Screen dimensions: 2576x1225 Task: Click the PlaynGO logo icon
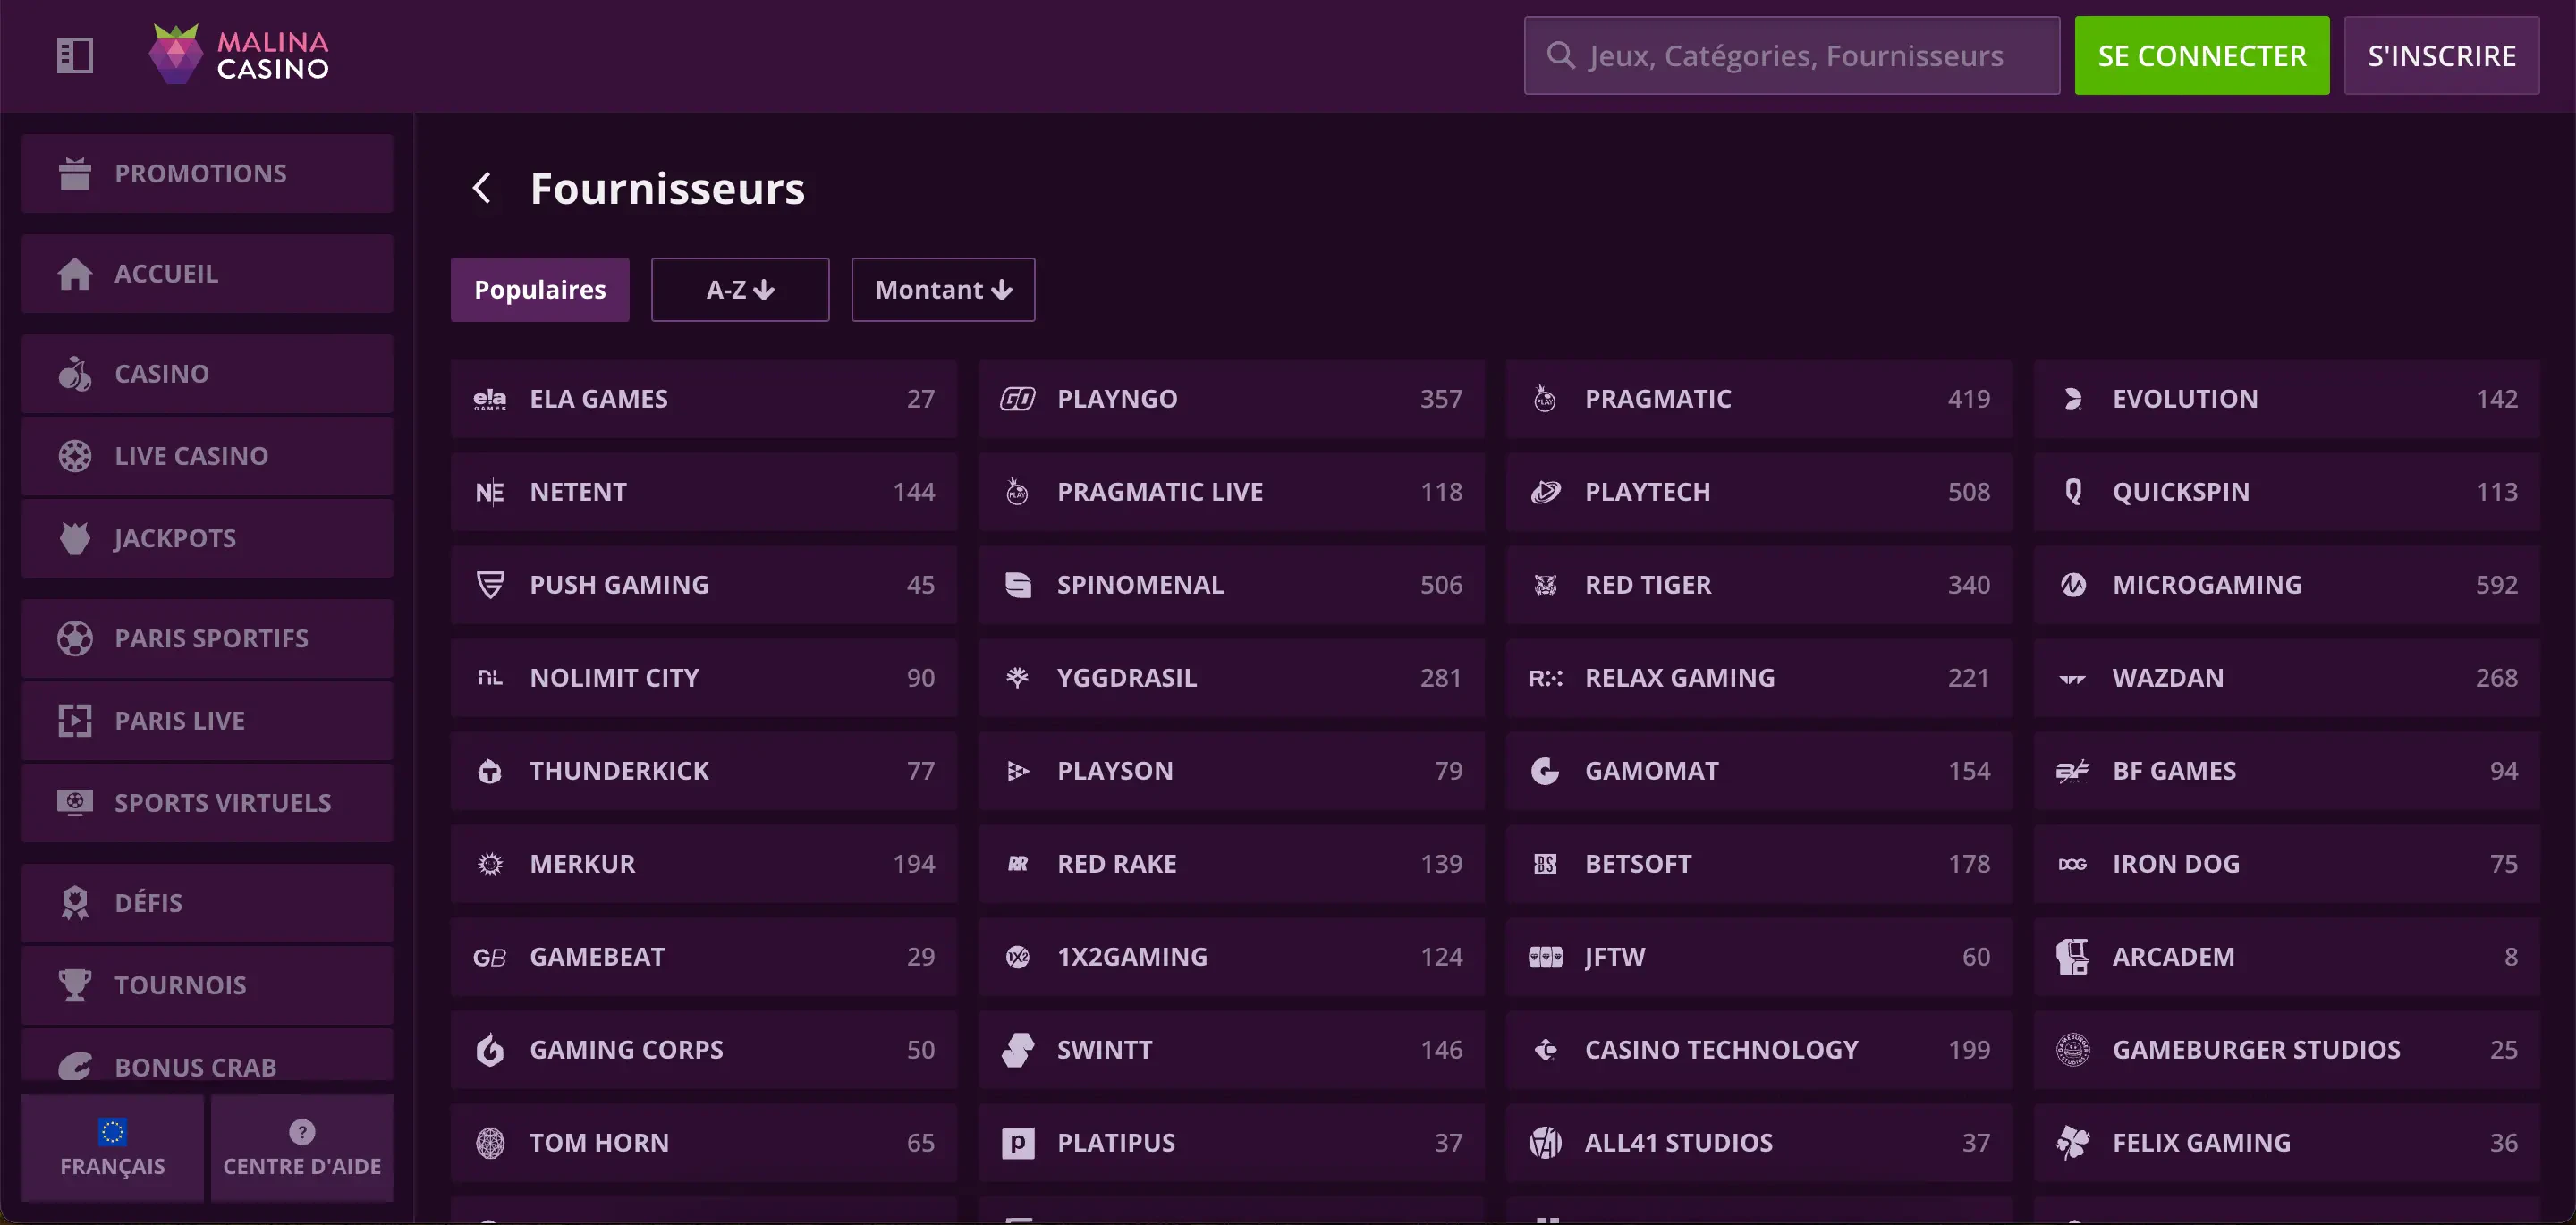[1018, 399]
